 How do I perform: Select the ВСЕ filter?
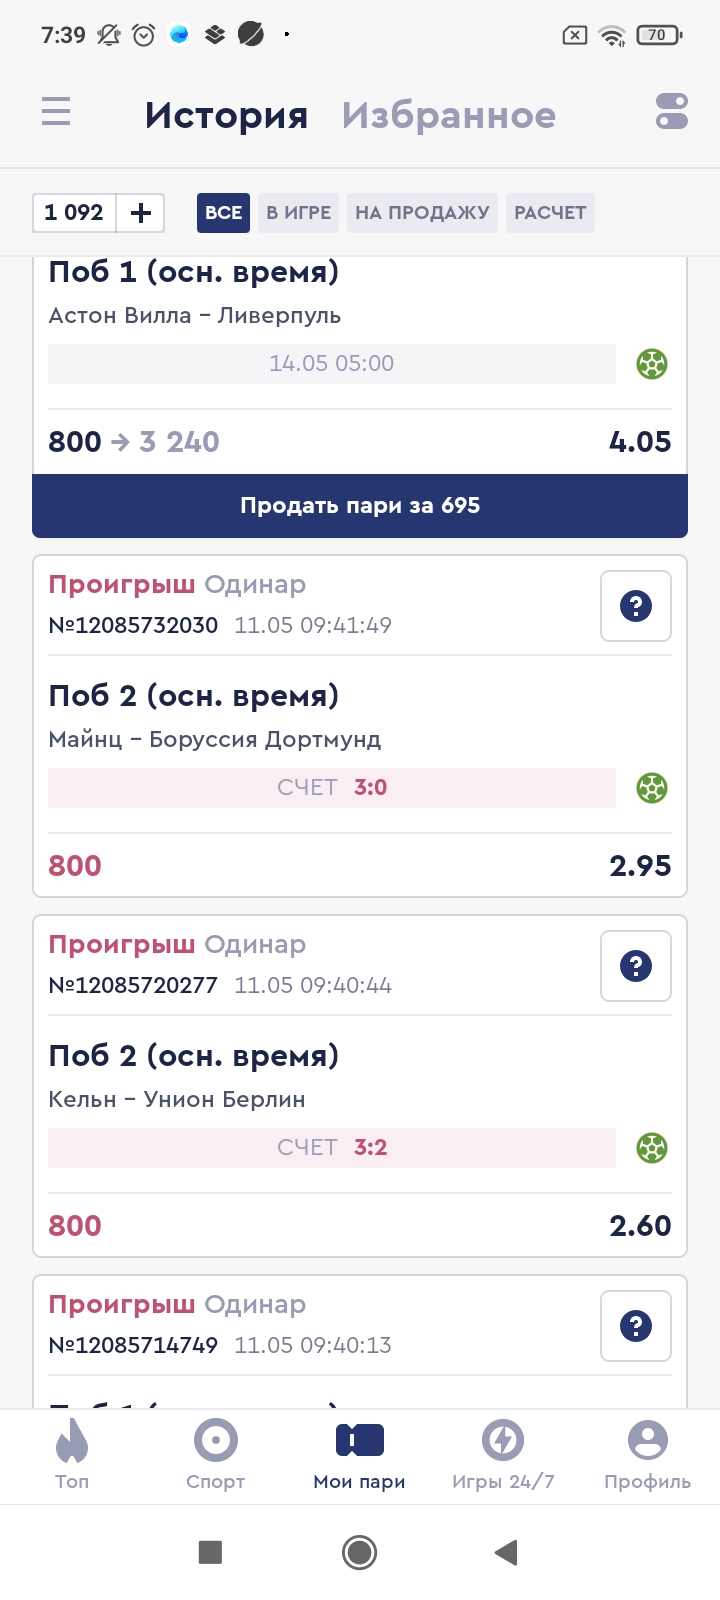223,212
